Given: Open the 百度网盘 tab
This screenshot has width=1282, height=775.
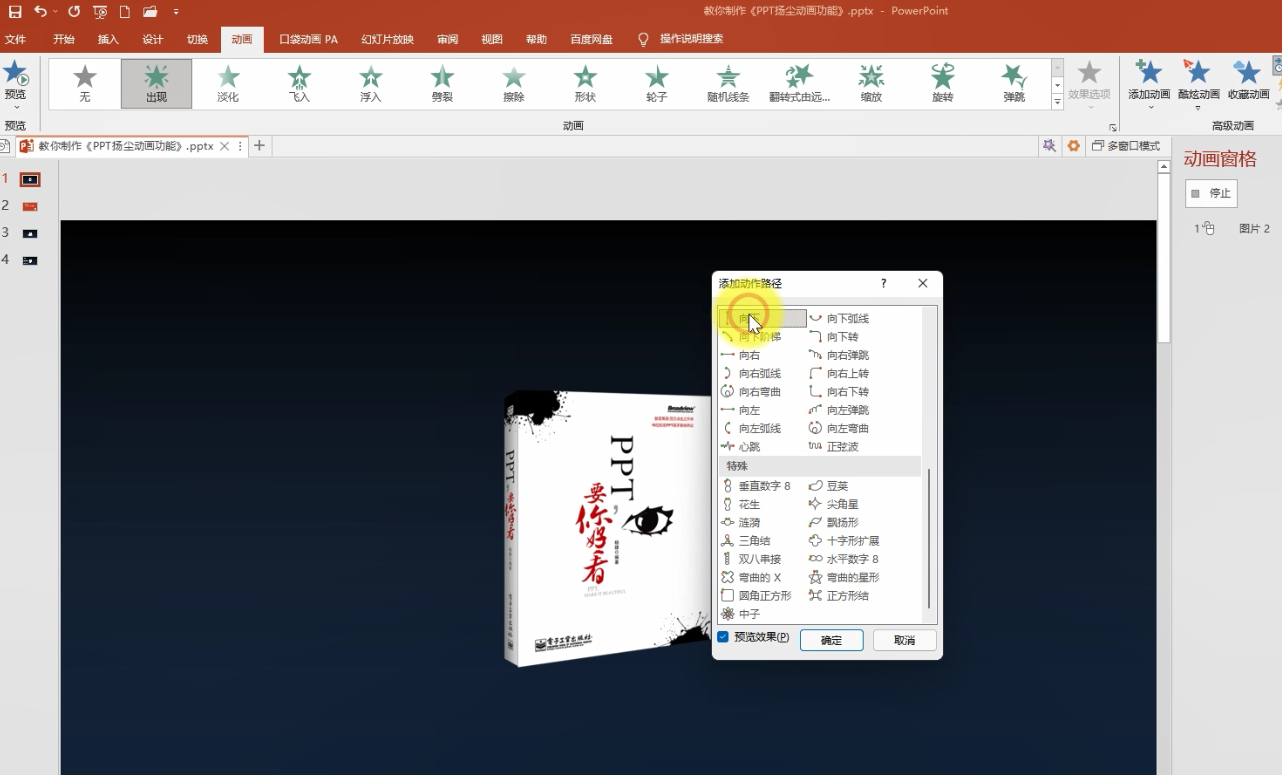Looking at the screenshot, I should (x=591, y=40).
